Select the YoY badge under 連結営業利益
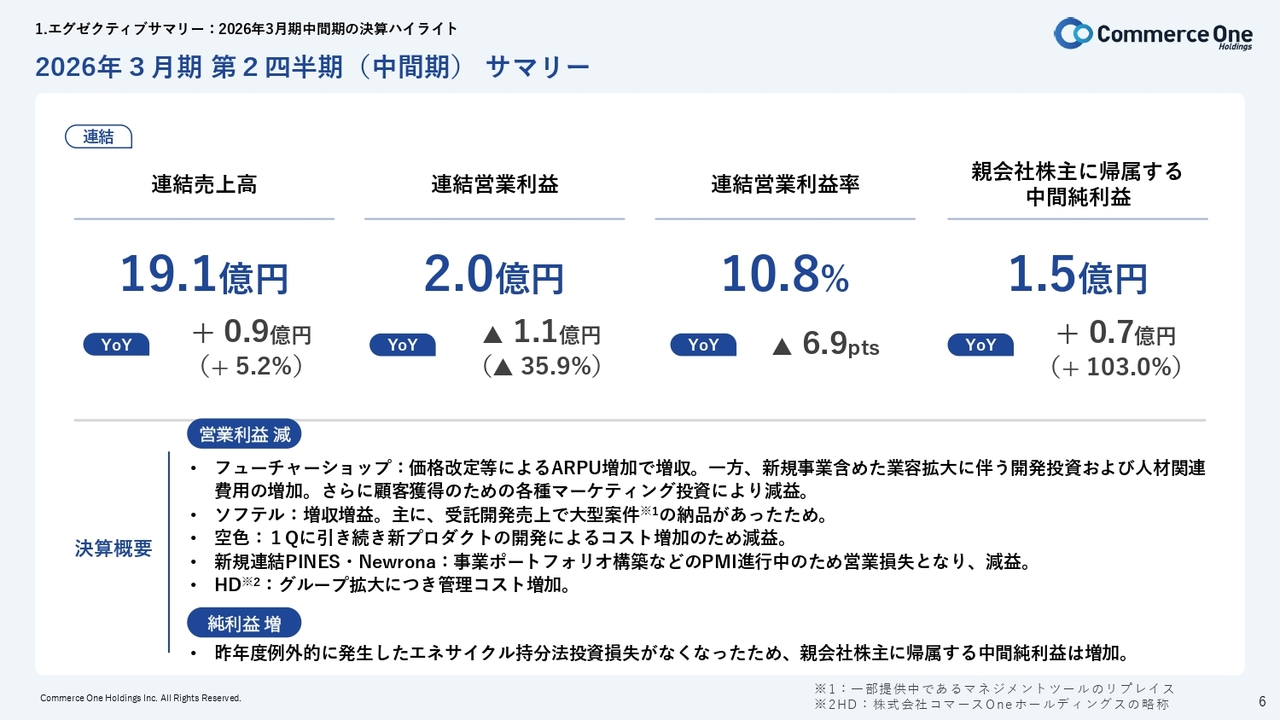The width and height of the screenshot is (1280, 720). click(x=402, y=345)
